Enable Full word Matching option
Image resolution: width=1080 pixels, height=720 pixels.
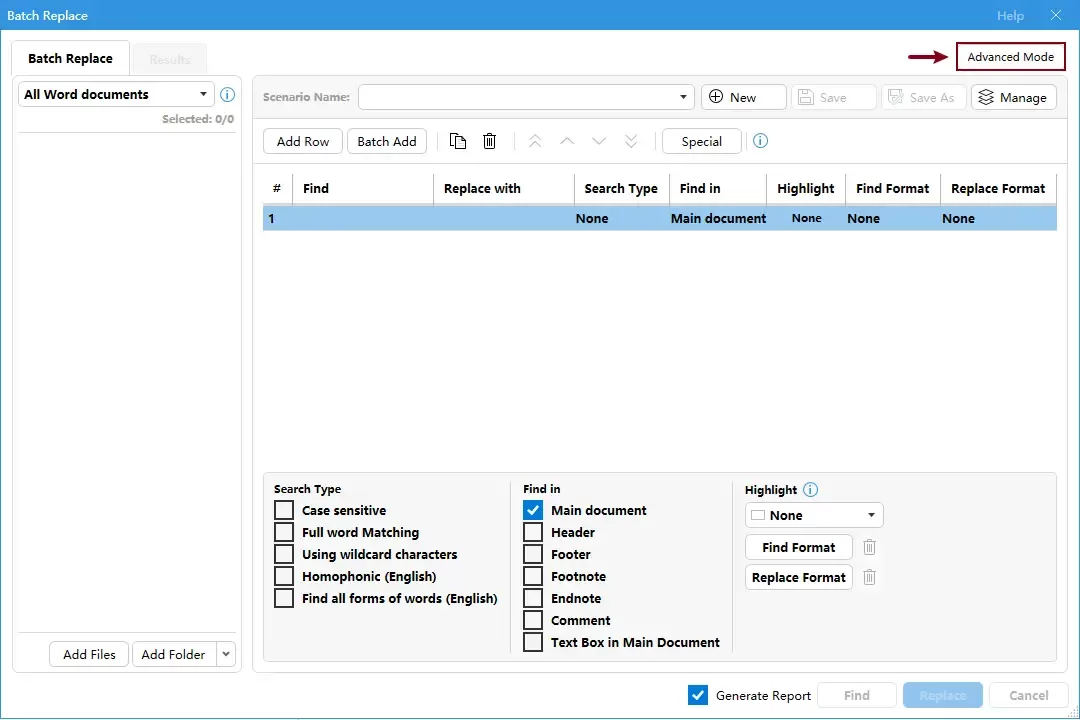(x=284, y=532)
